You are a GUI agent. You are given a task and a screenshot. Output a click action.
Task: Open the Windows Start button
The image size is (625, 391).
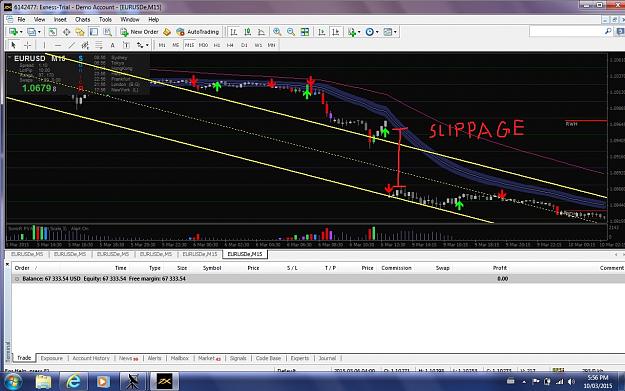point(12,381)
